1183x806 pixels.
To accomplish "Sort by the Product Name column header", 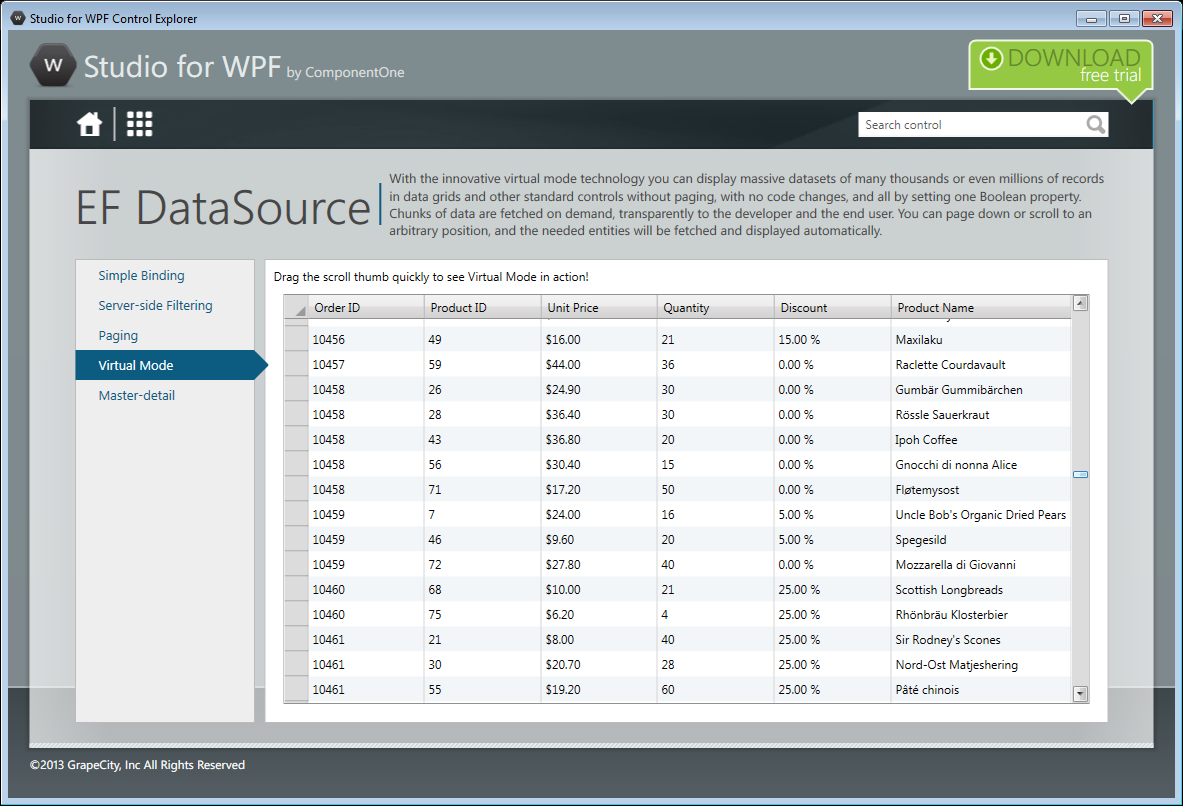I will pos(982,308).
